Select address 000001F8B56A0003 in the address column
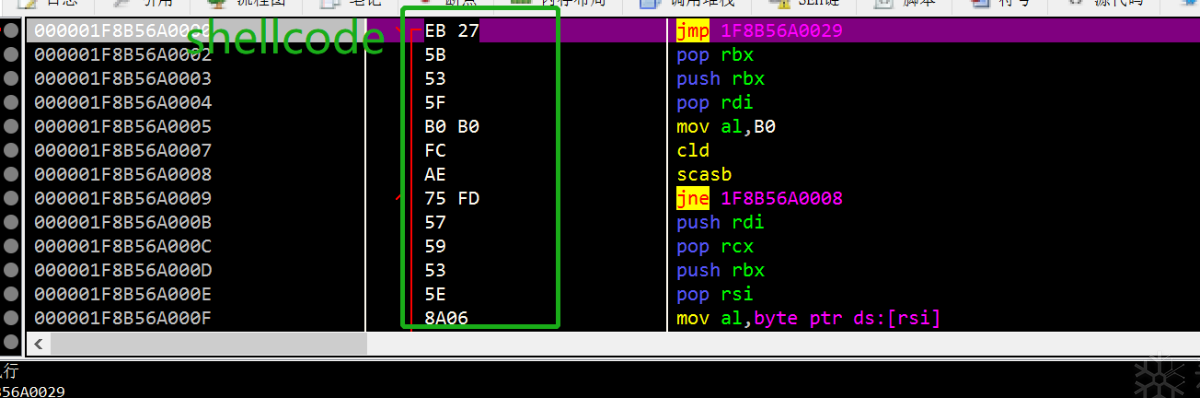This screenshot has height=398, width=1200. (x=123, y=79)
